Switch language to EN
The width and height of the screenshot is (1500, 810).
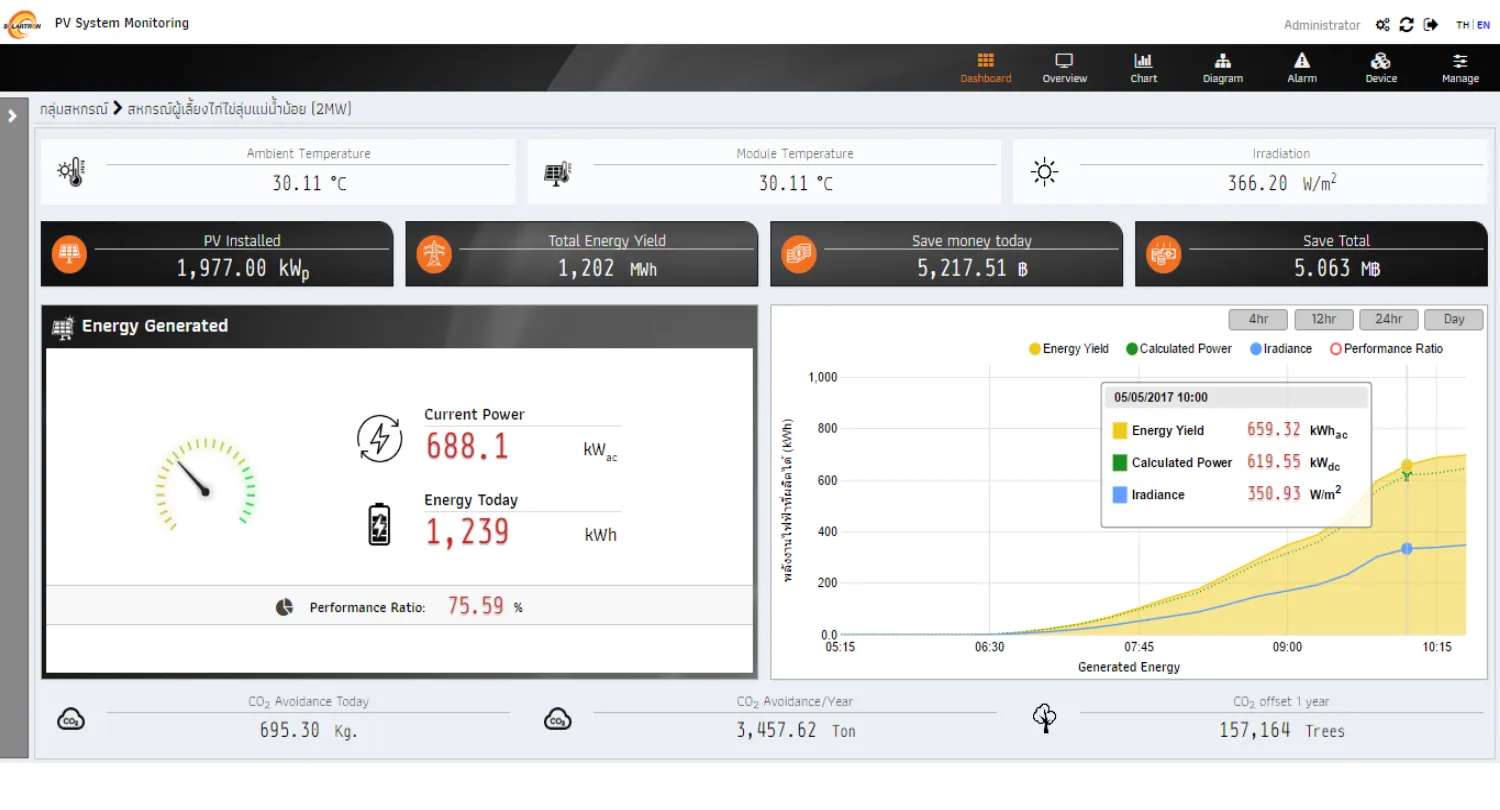(1483, 25)
